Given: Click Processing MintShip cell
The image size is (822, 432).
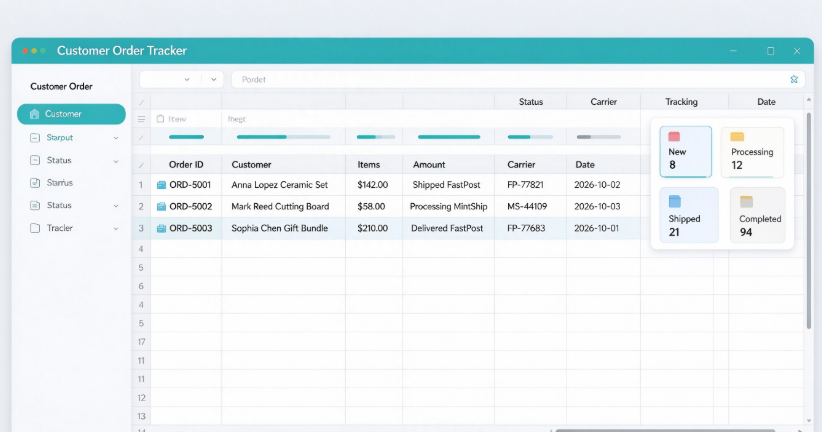Looking at the screenshot, I should (448, 207).
